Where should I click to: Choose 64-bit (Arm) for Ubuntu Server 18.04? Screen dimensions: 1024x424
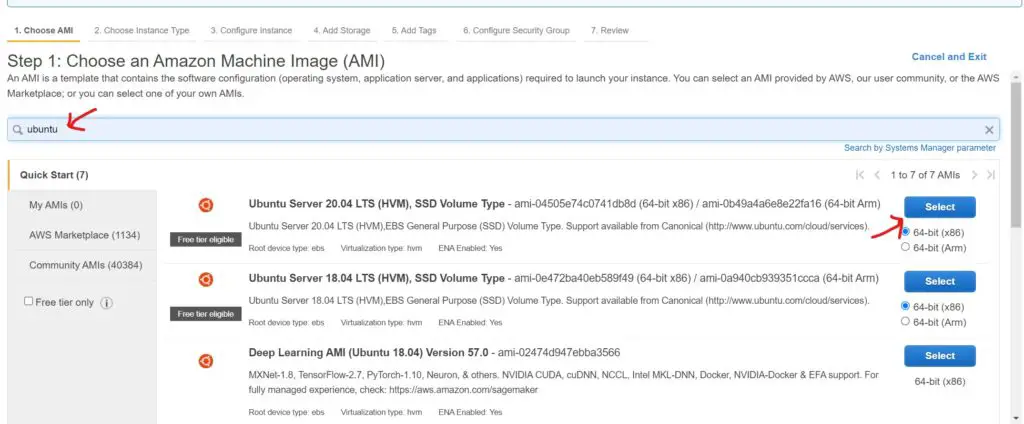905,321
